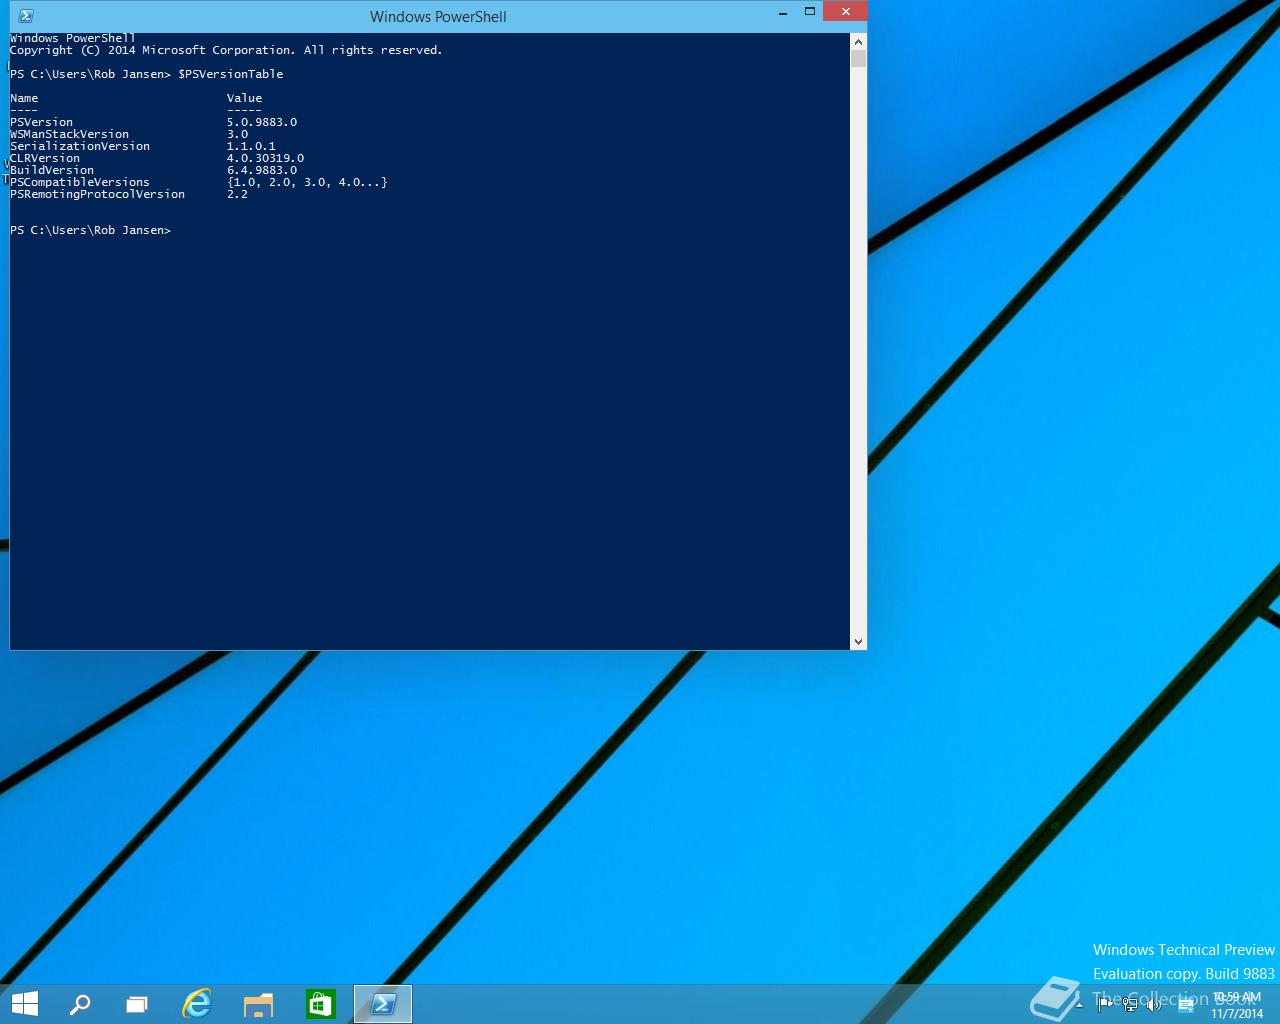Select the PowerShell taskbar button

(383, 1004)
